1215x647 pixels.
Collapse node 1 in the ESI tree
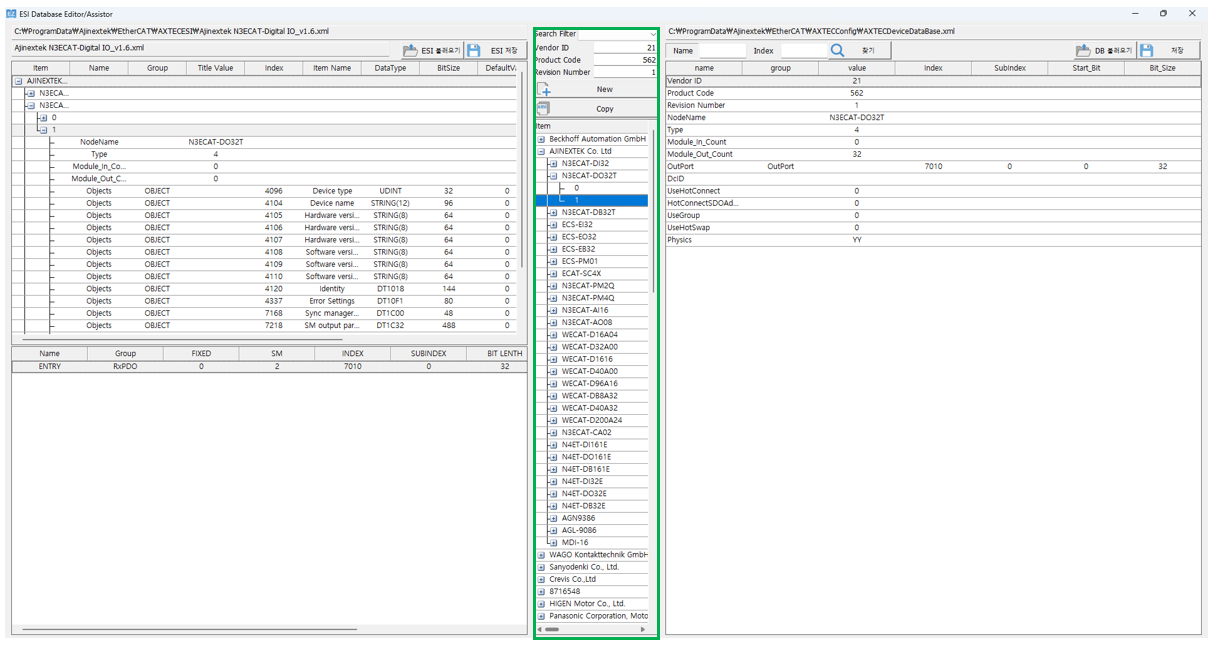coord(42,130)
